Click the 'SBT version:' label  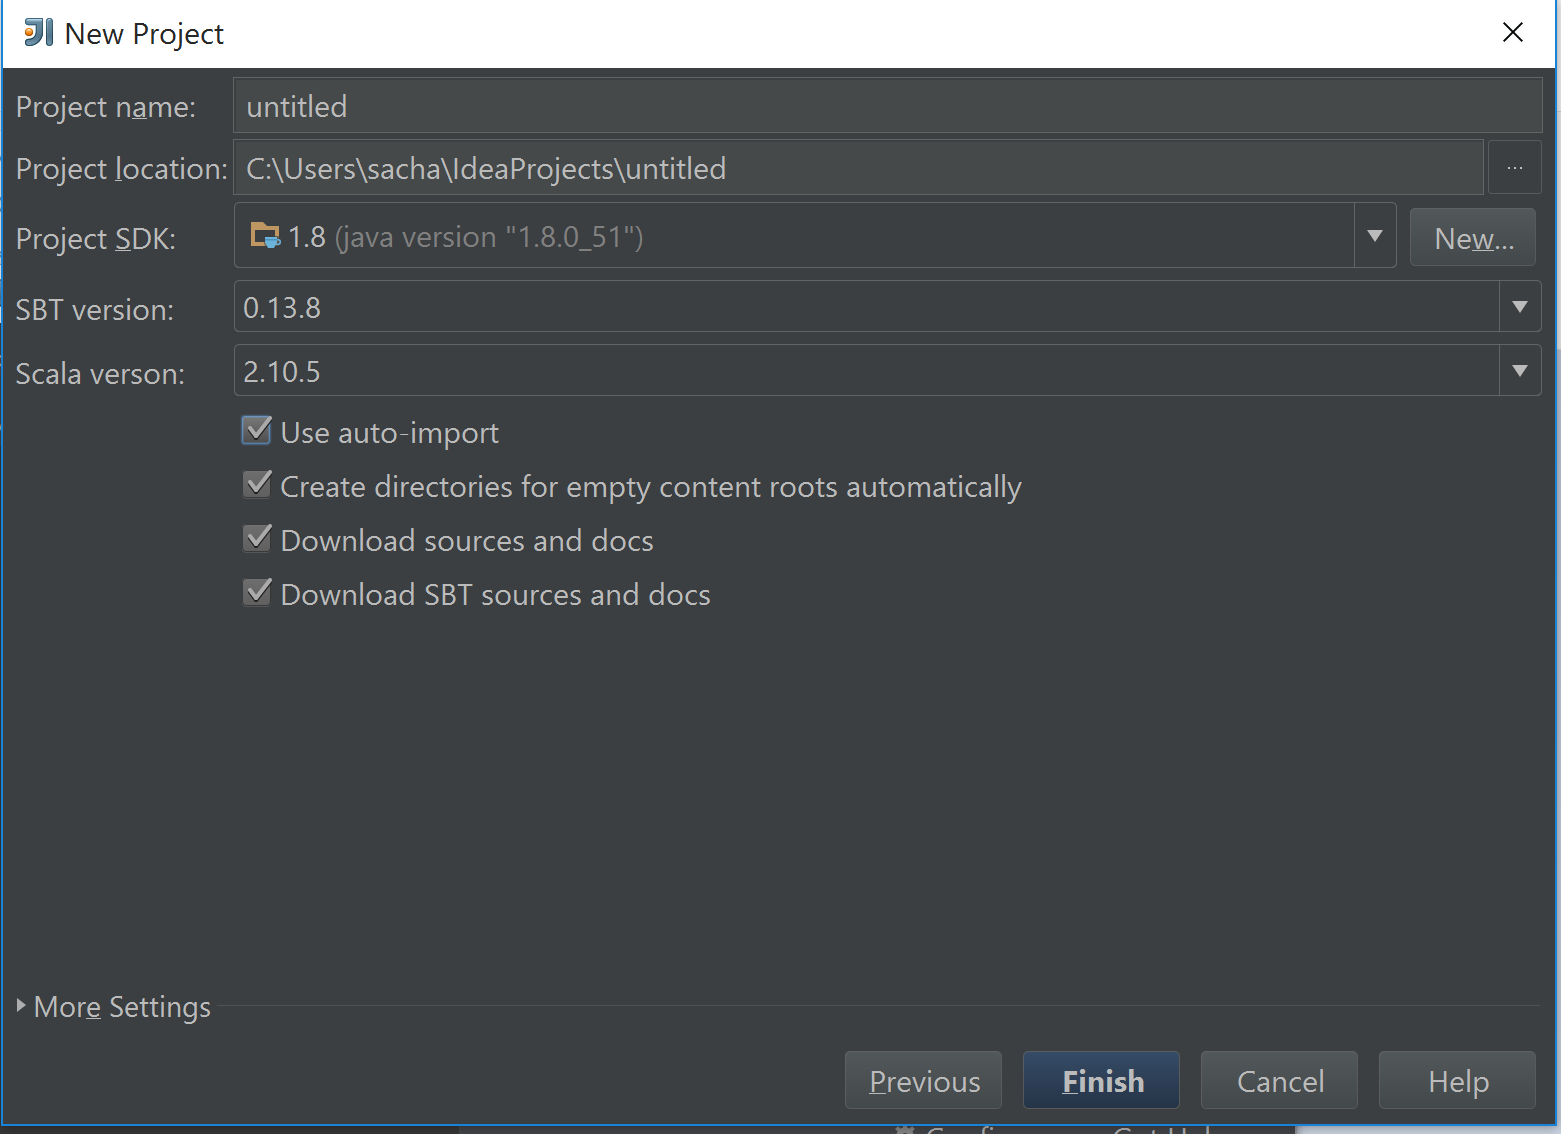point(95,310)
